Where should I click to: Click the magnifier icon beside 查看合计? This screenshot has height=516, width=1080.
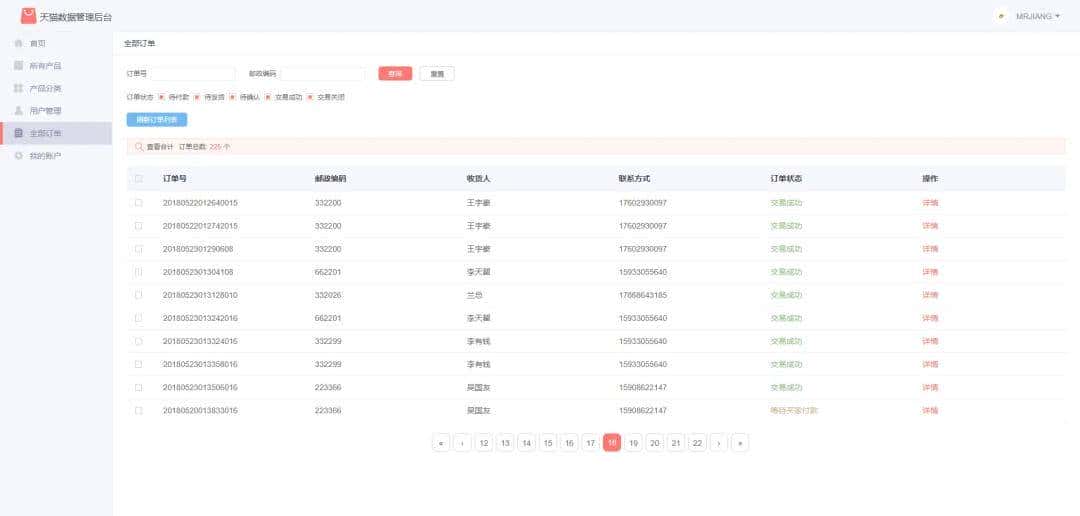point(139,147)
